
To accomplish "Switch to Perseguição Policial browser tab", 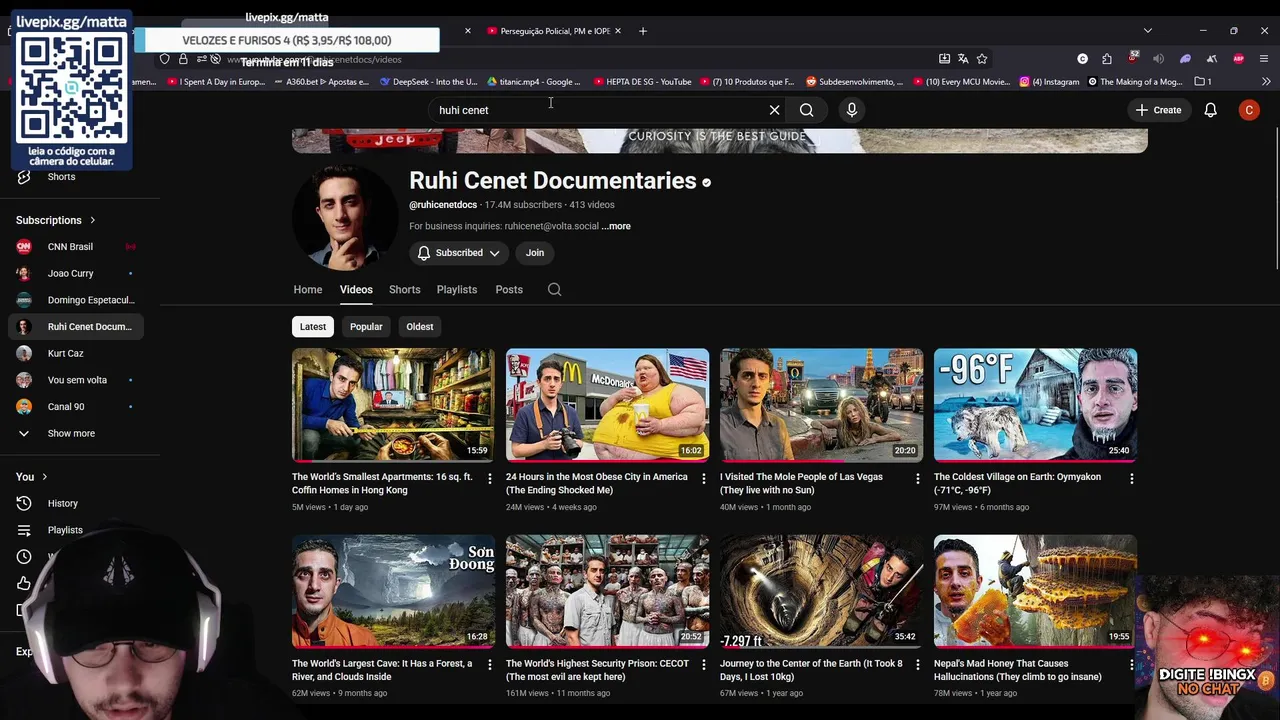I will tap(555, 31).
